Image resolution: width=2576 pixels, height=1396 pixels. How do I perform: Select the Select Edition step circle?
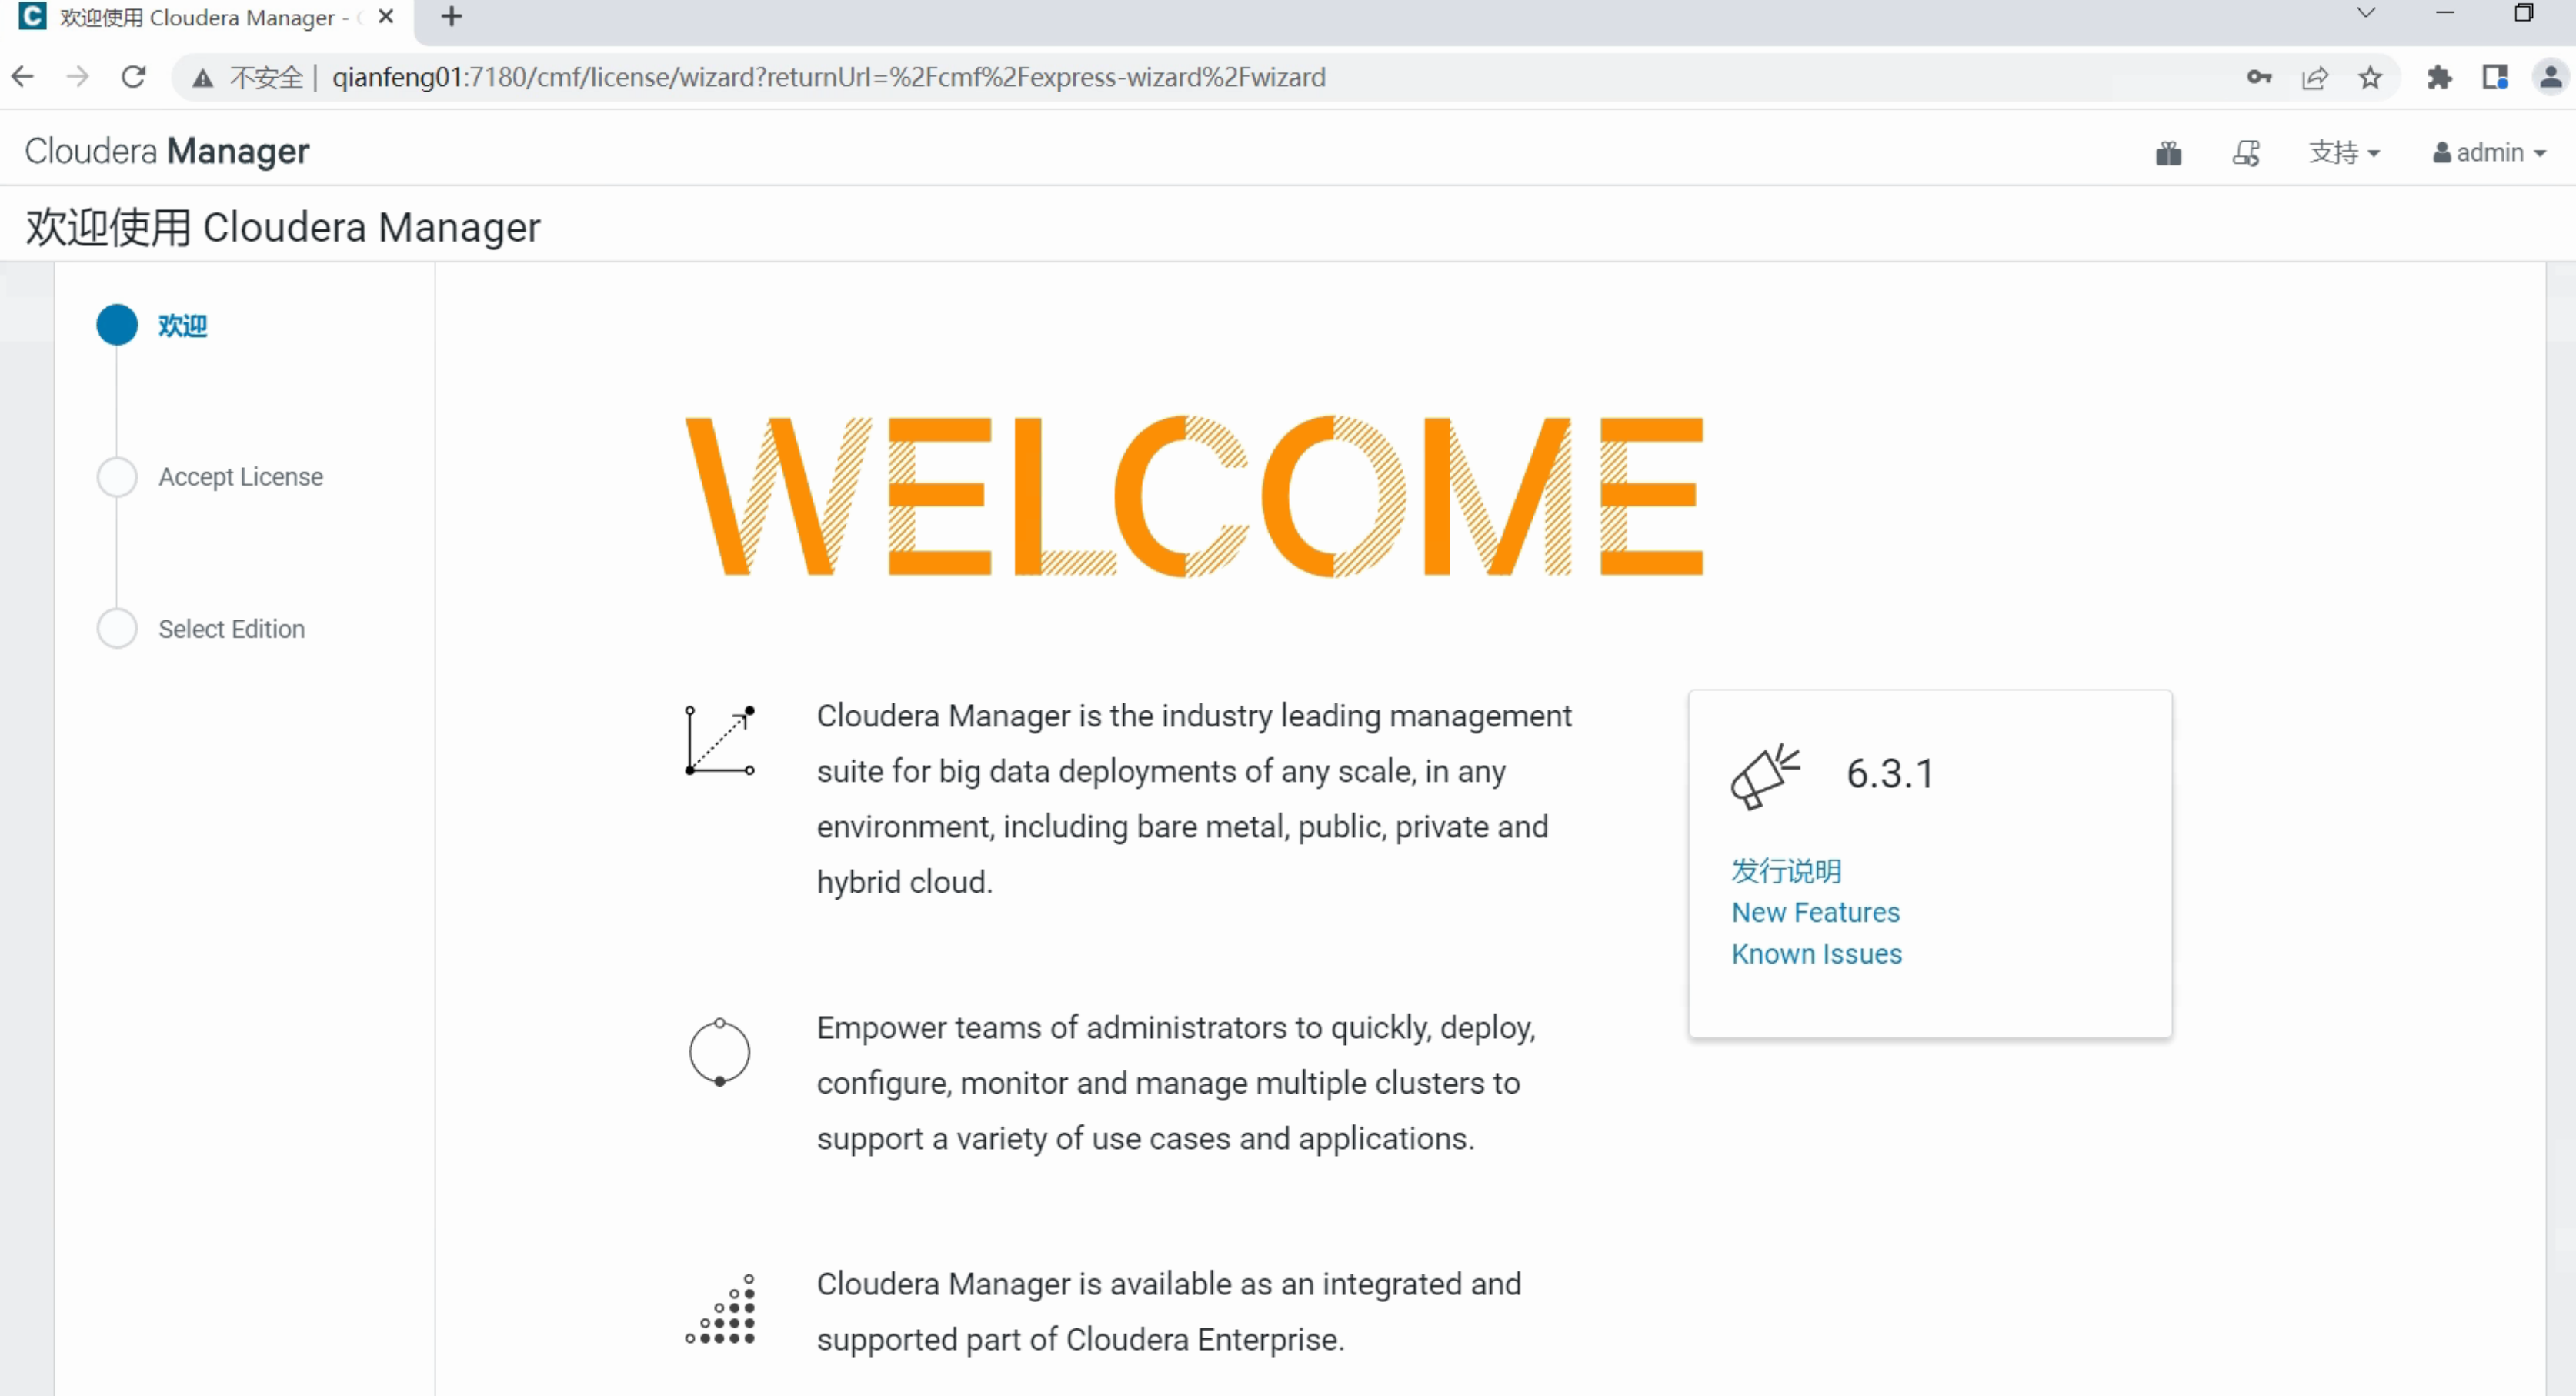click(117, 629)
